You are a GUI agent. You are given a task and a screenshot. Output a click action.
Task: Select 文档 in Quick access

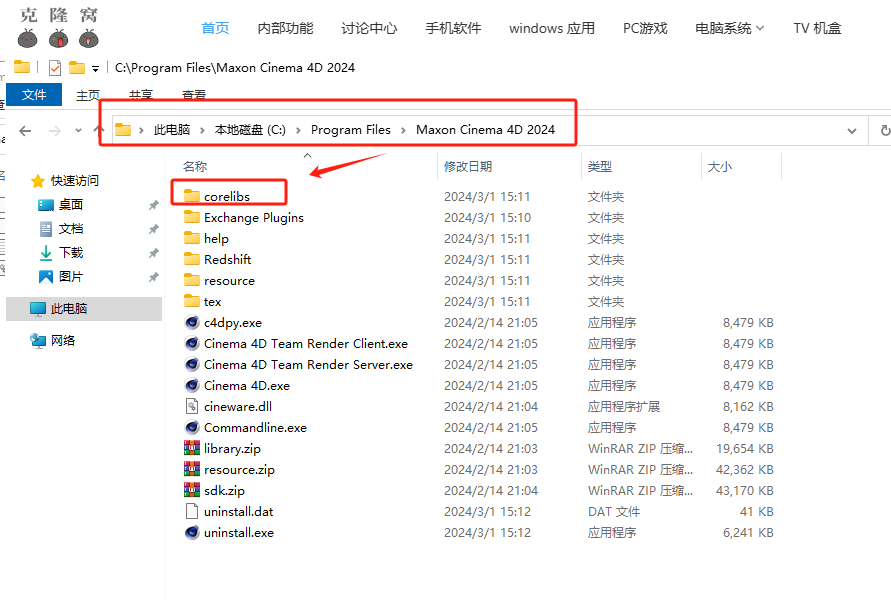click(71, 229)
